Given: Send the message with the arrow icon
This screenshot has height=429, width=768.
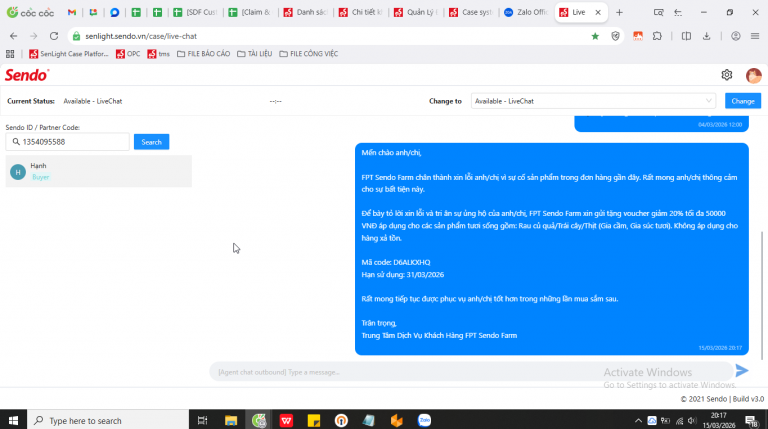Looking at the screenshot, I should tap(742, 371).
